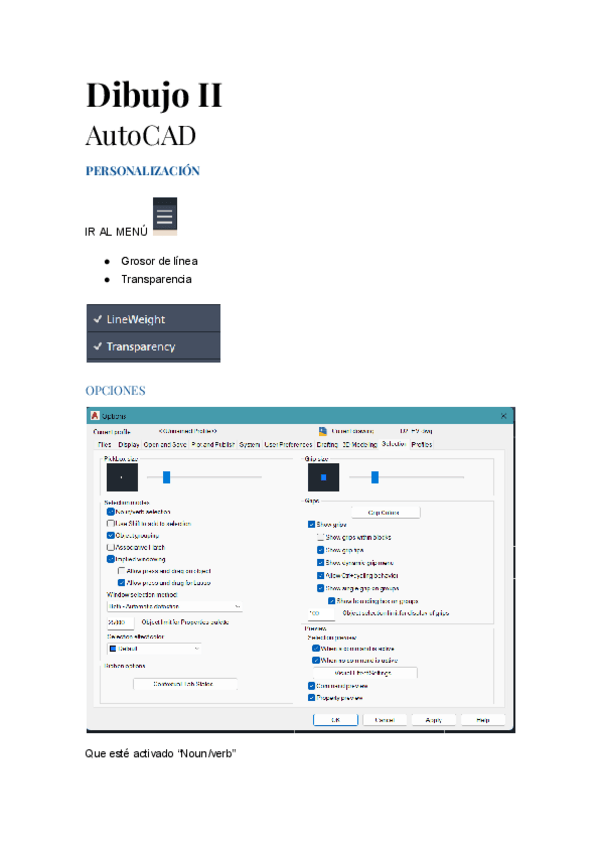Toggle When no command is active checkbox
600x848 pixels.
[316, 660]
